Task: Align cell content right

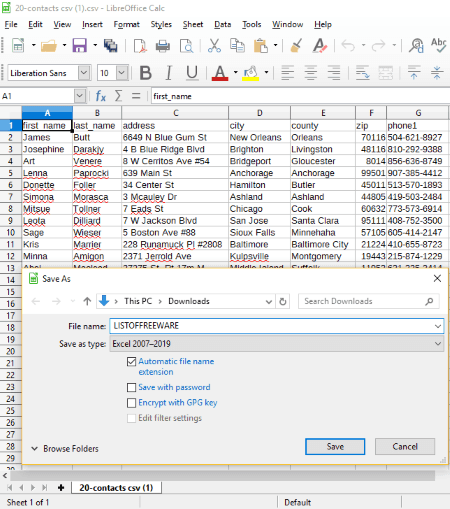Action: [x=334, y=73]
